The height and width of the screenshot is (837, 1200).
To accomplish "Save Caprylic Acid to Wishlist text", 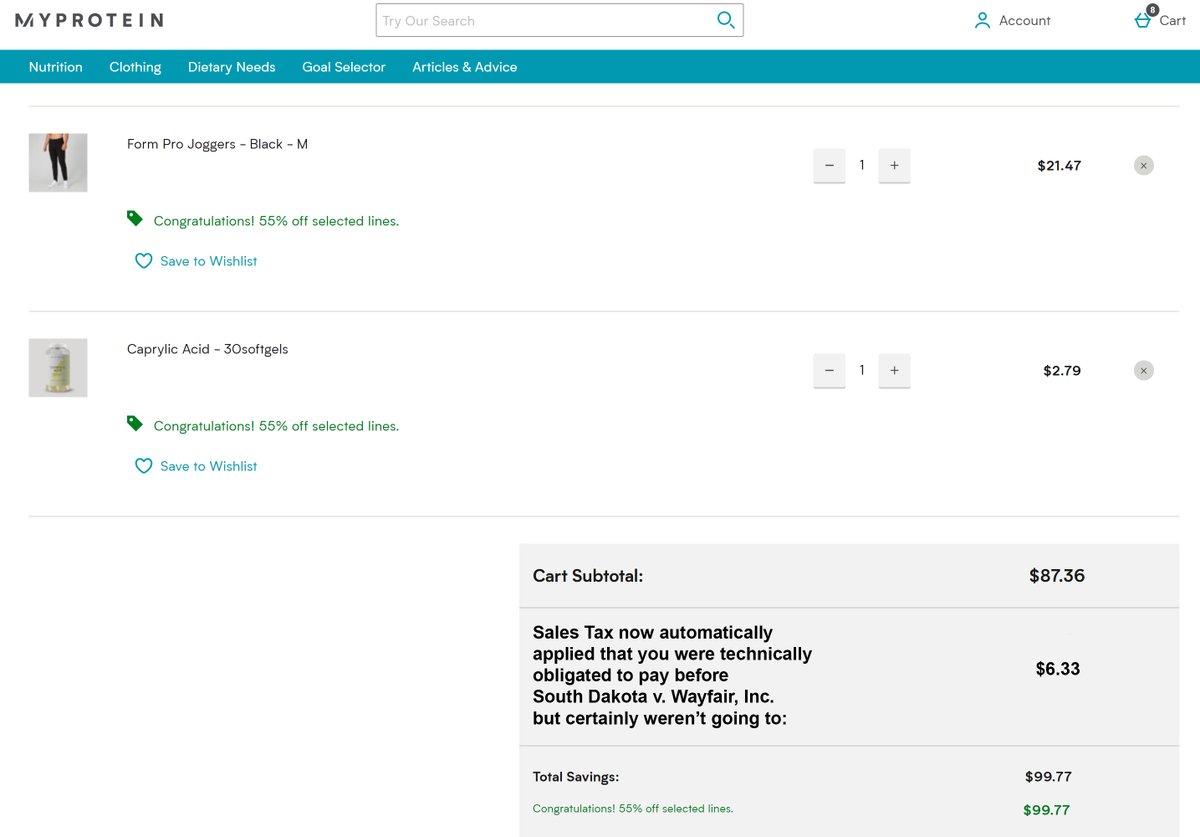I will coord(209,466).
